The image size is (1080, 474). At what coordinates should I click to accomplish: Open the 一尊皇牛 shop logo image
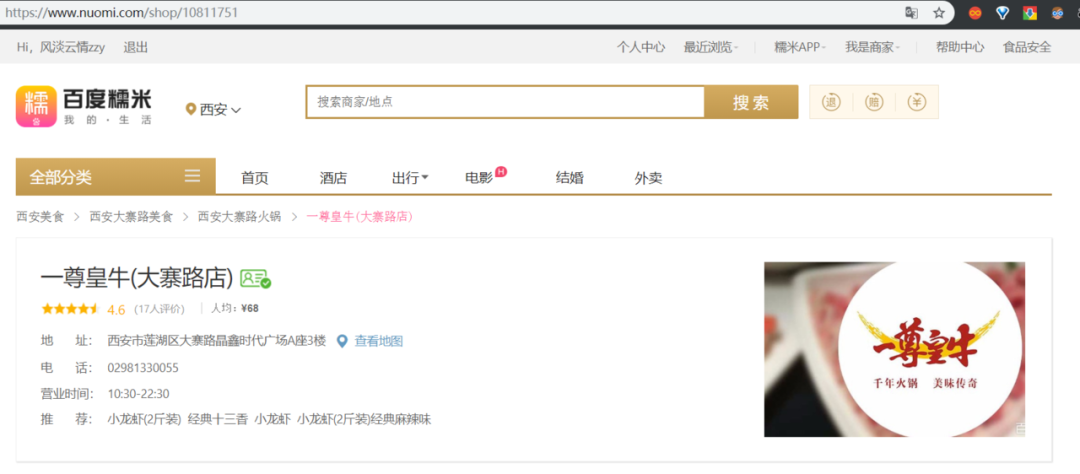pos(894,349)
